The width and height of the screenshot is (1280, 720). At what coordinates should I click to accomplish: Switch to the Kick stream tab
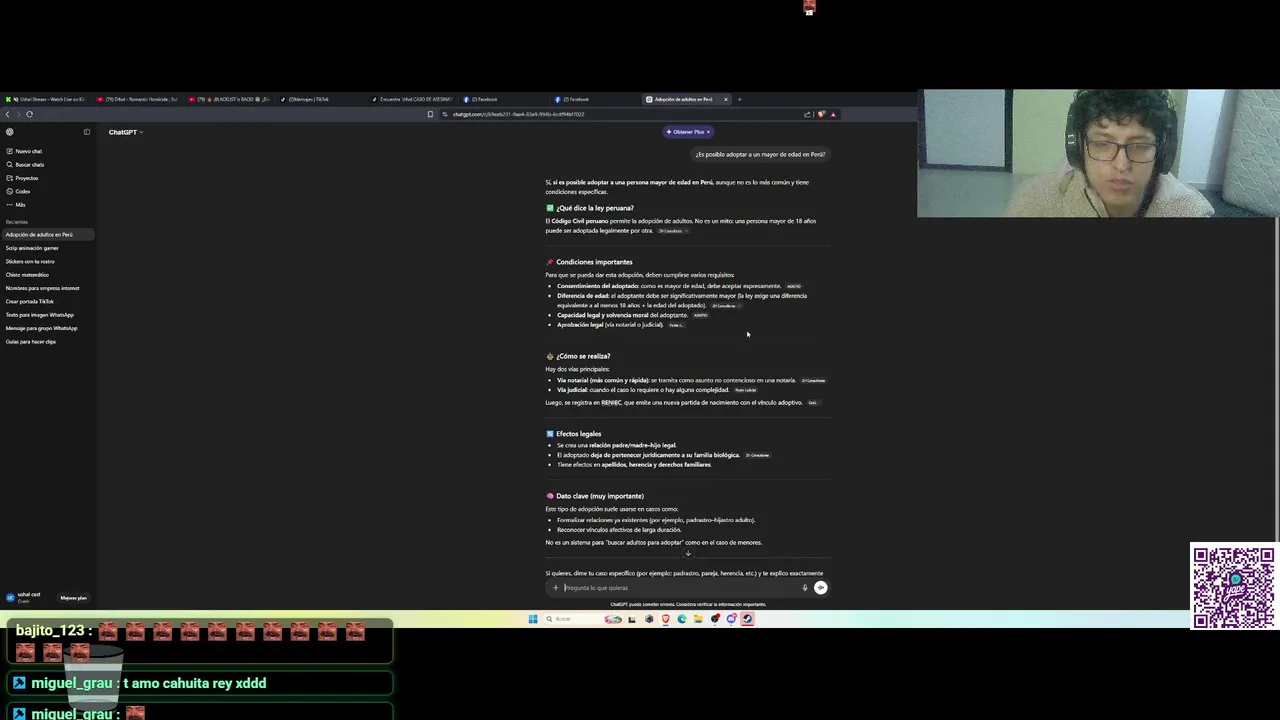[46, 99]
